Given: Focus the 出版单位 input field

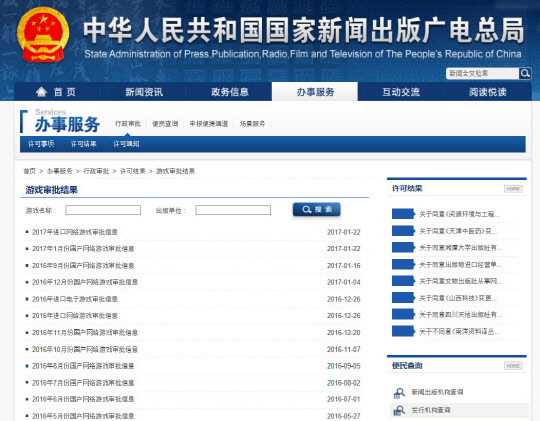Looking at the screenshot, I should click(x=233, y=210).
